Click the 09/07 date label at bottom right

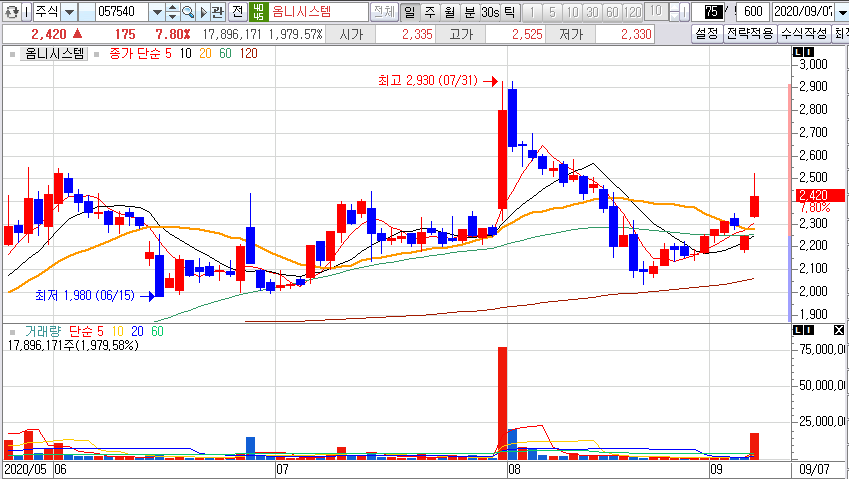coord(815,469)
